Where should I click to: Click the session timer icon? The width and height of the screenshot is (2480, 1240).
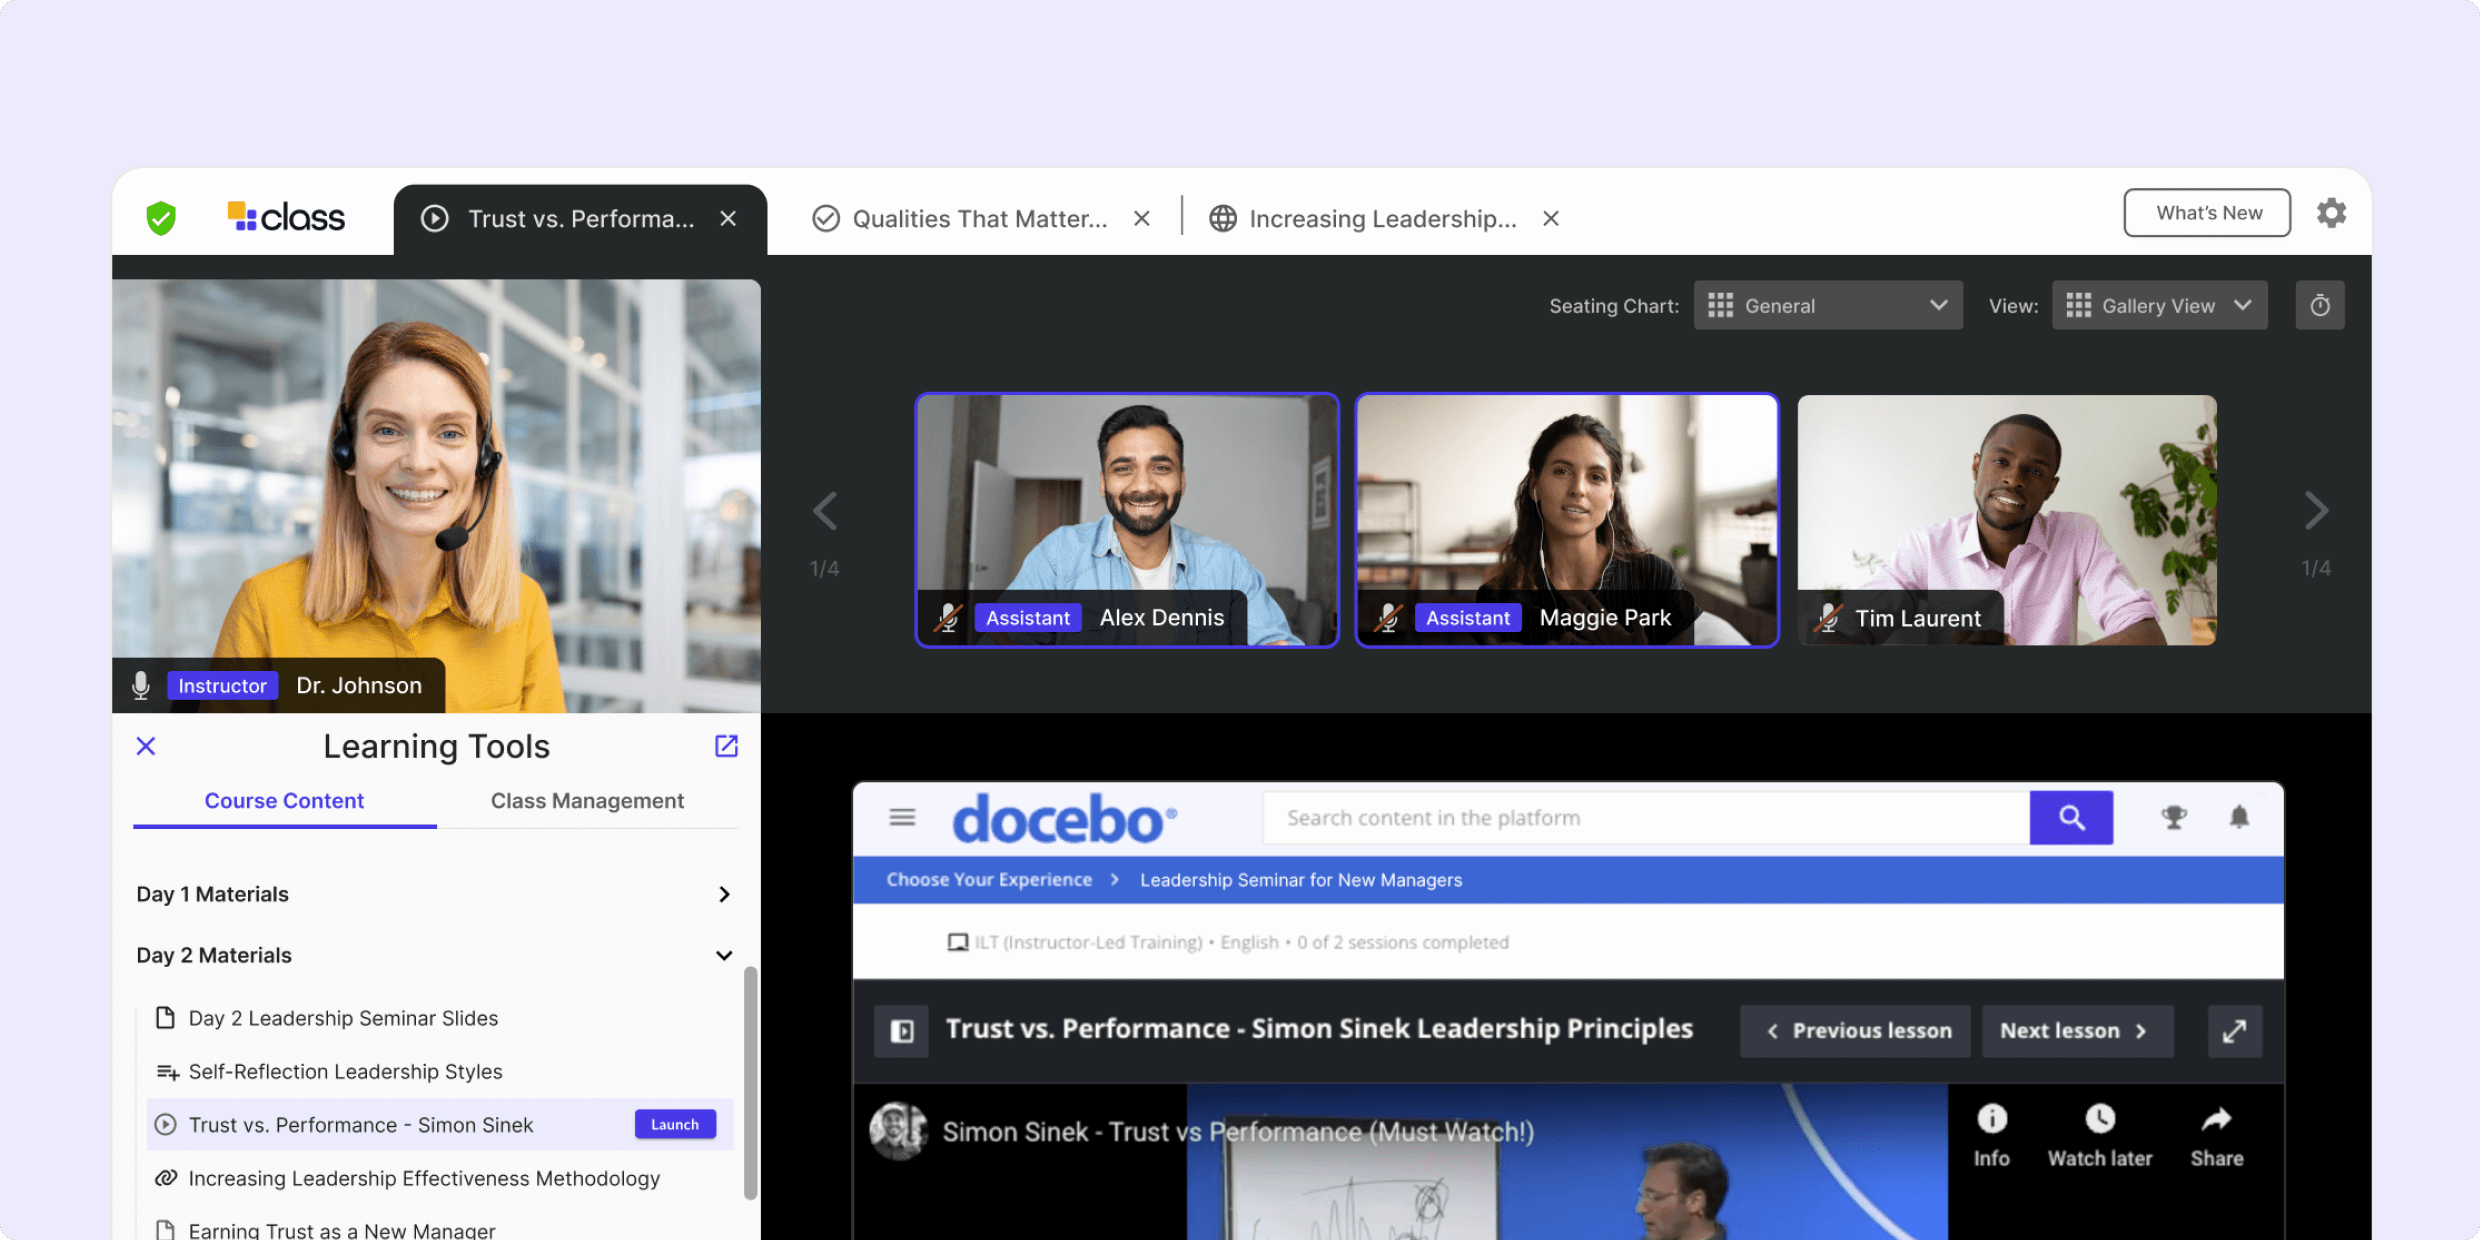coord(2320,305)
